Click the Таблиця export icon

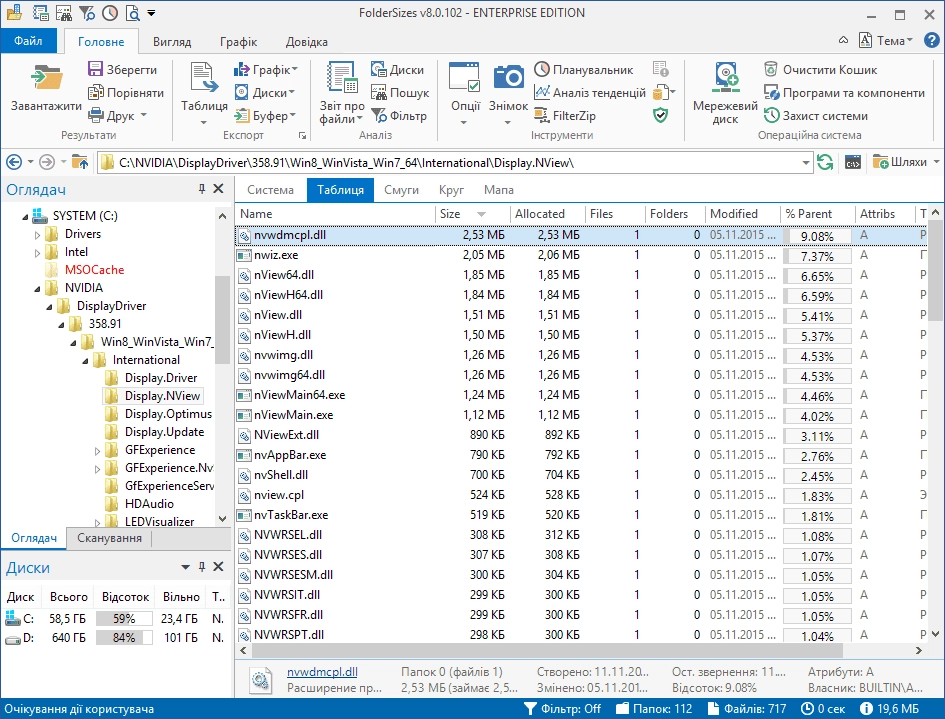tap(204, 79)
